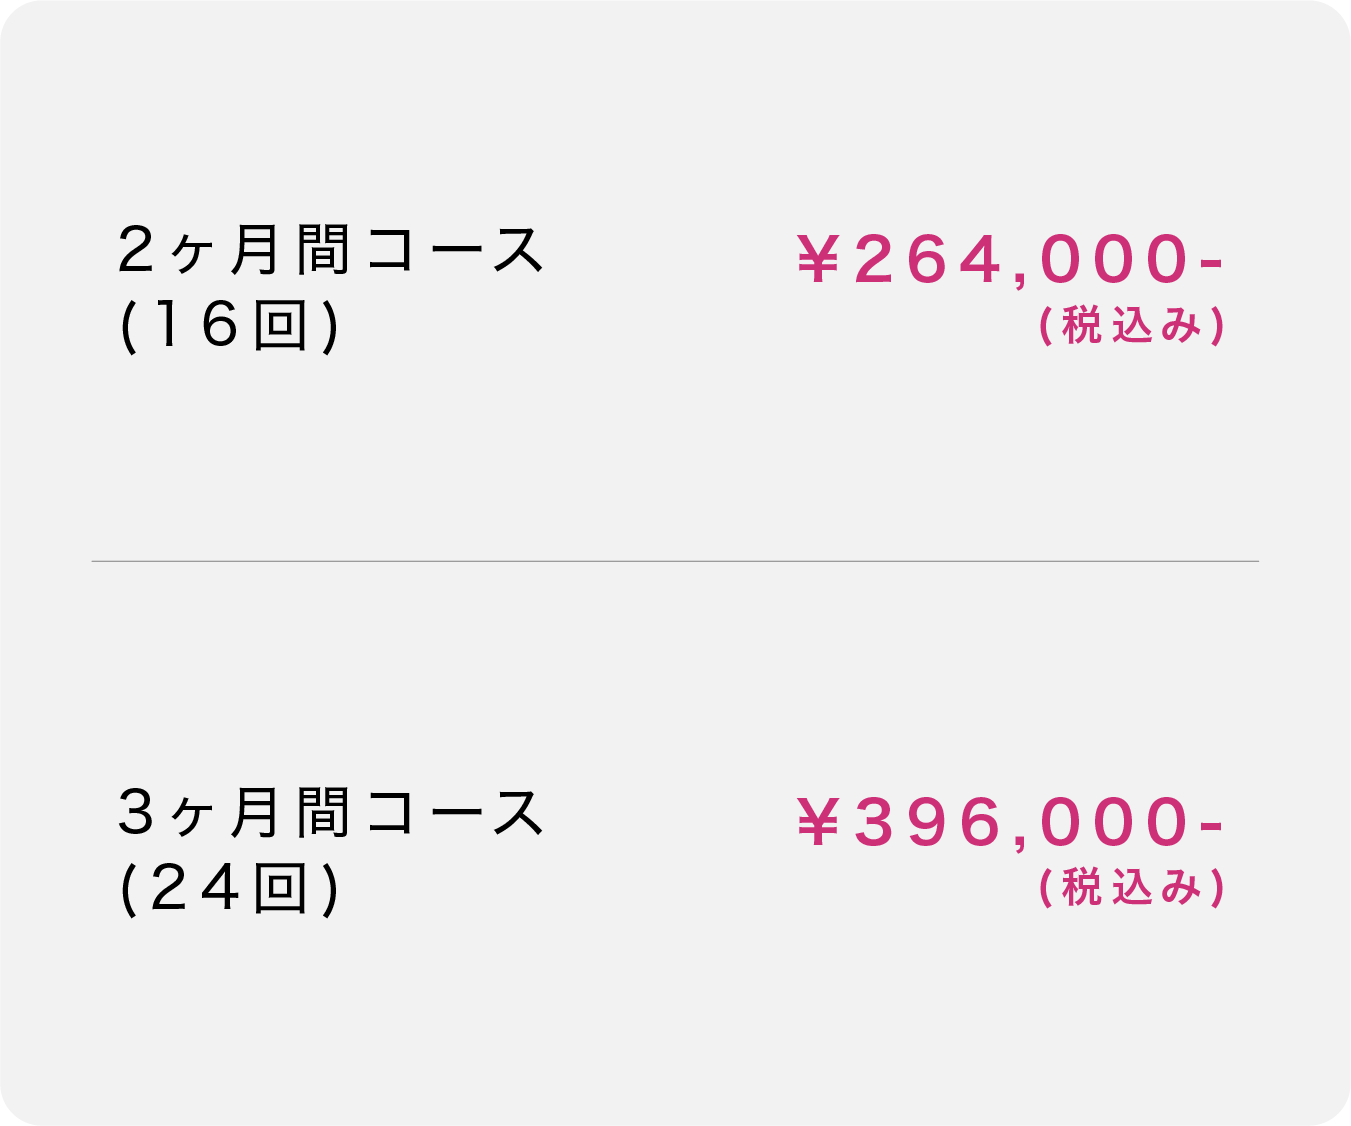Click the leading digit 3 of 3ヶ月間コース
This screenshot has height=1126, width=1351.
tap(135, 812)
